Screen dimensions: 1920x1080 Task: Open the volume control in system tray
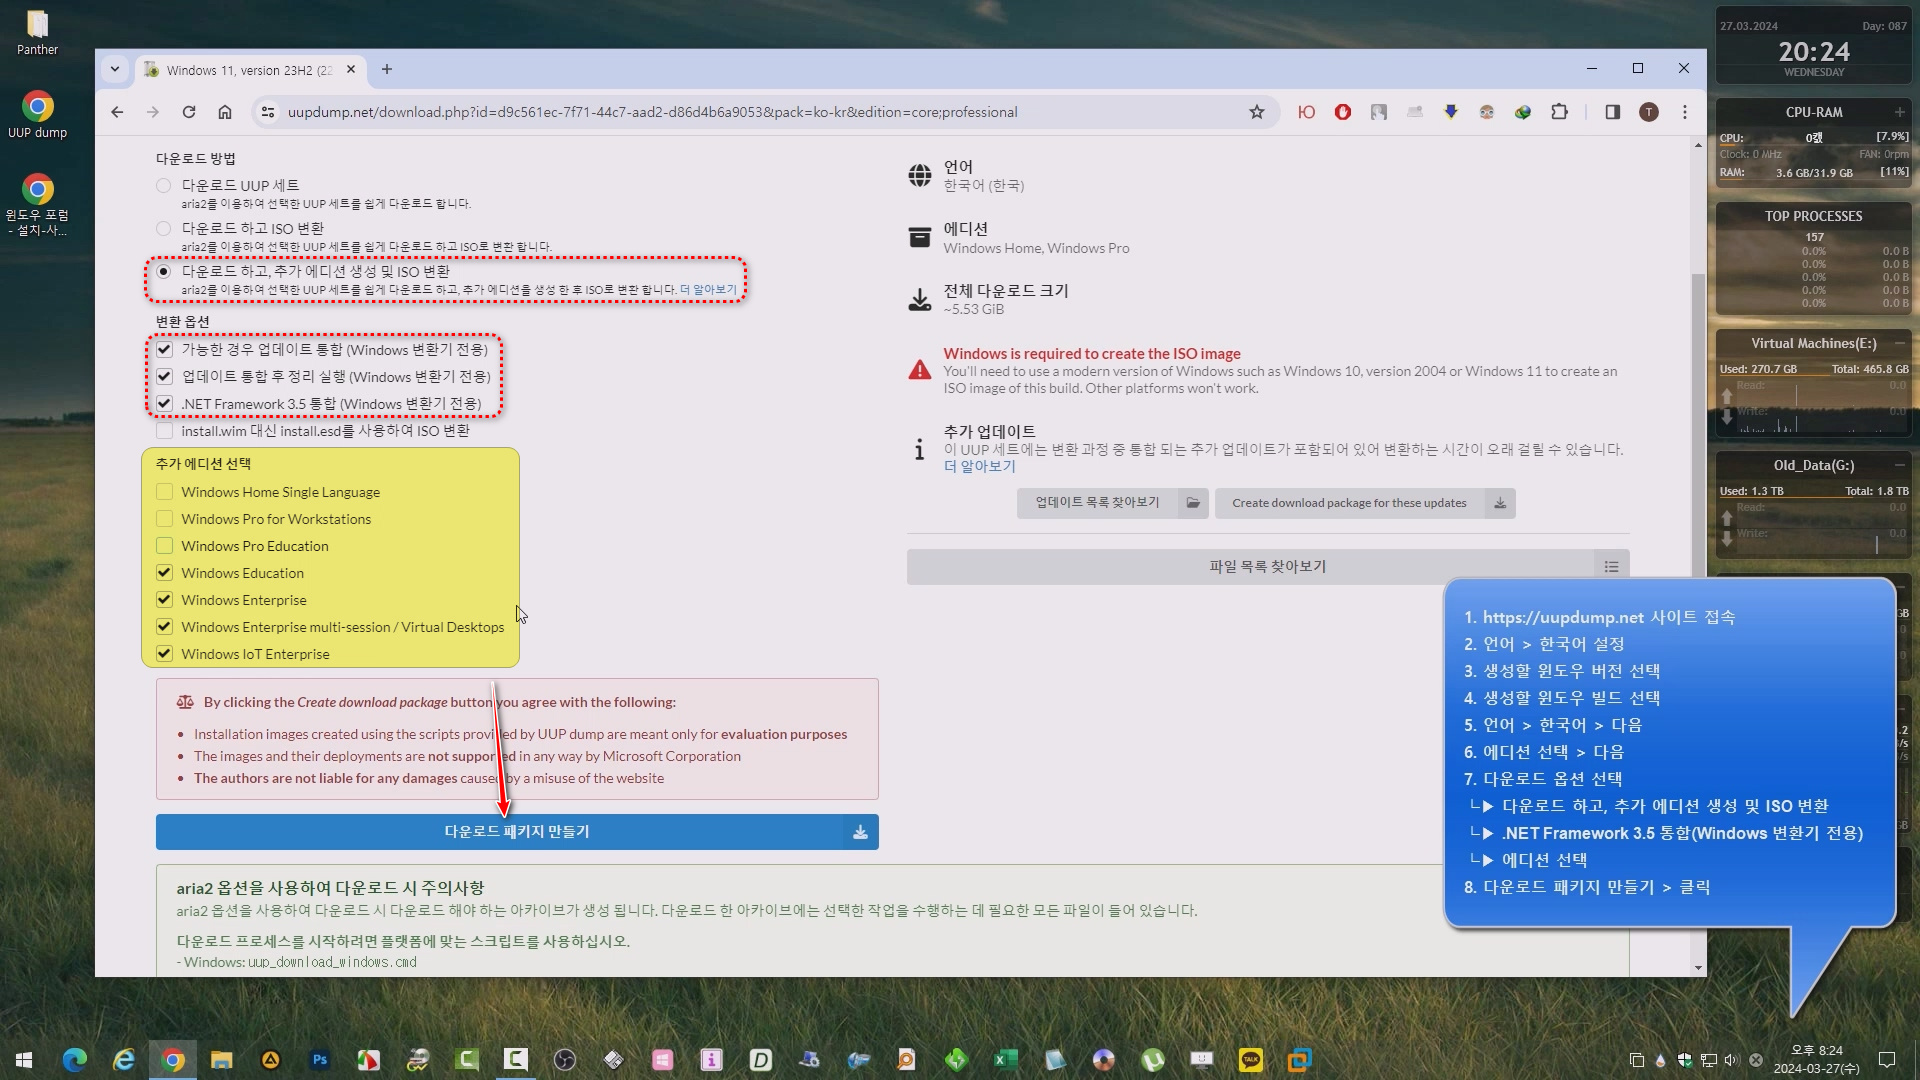pos(1732,1059)
